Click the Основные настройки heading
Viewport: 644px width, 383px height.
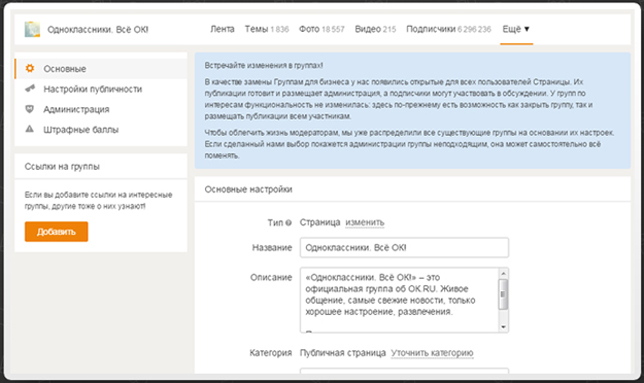click(x=248, y=189)
